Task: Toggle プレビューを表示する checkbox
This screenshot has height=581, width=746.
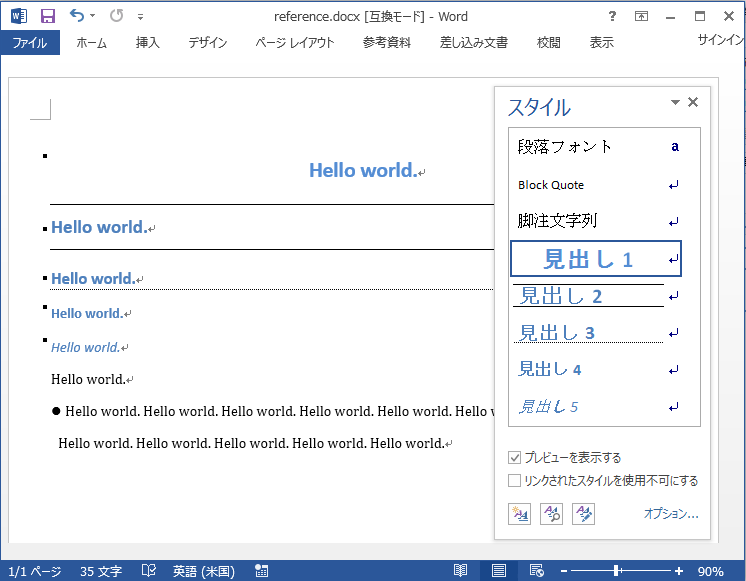Action: [x=514, y=458]
